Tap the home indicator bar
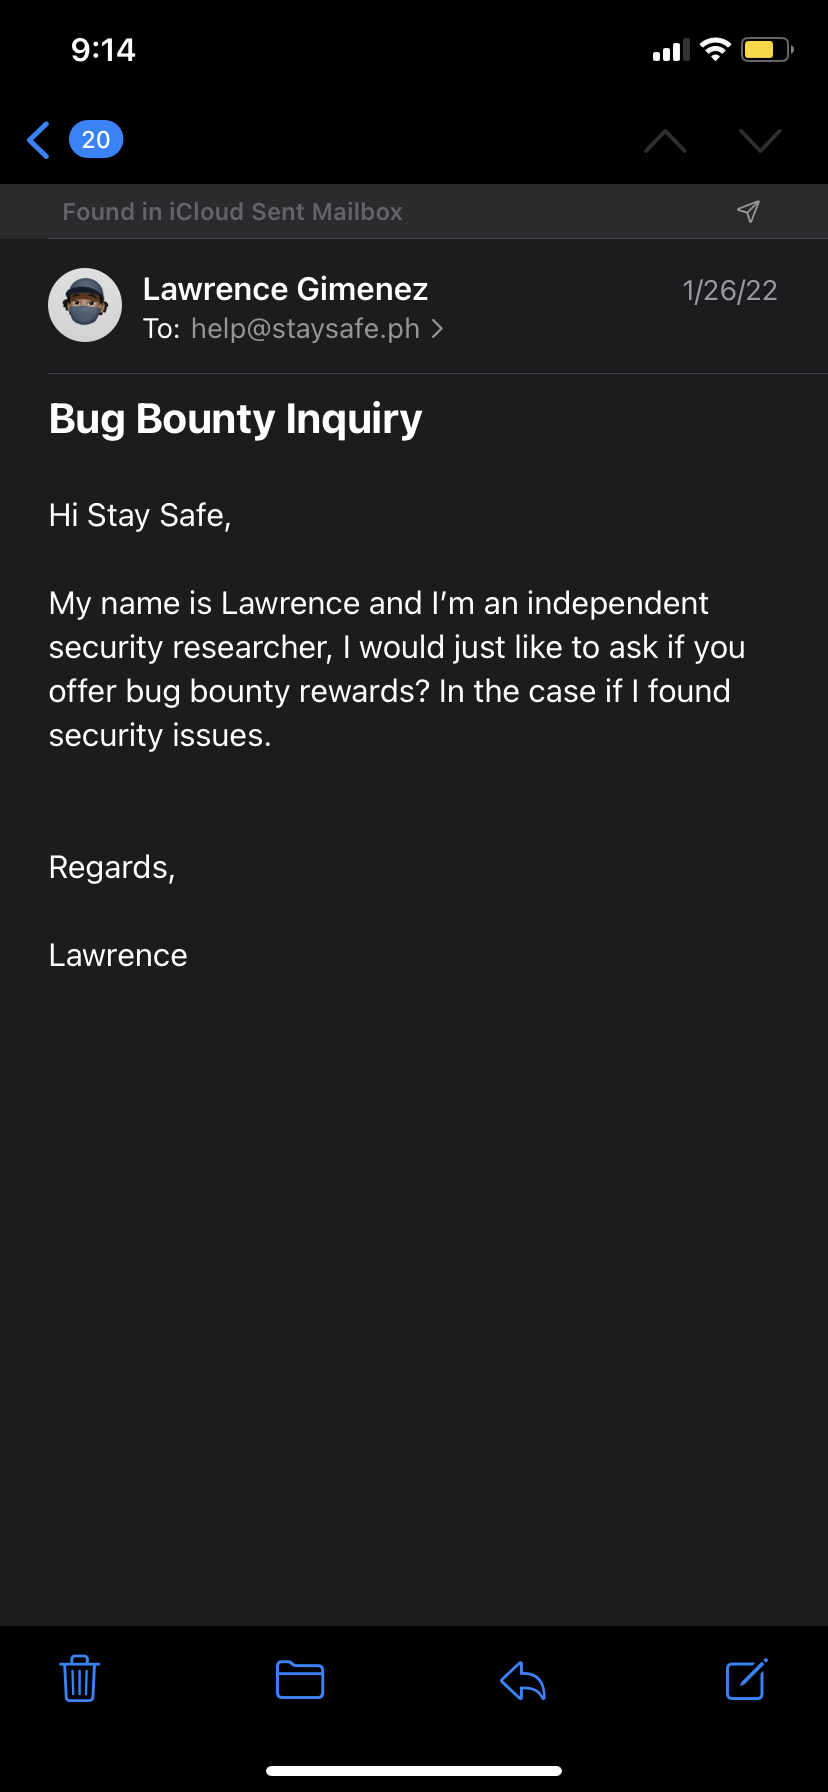The height and width of the screenshot is (1792, 828). pos(414,1771)
